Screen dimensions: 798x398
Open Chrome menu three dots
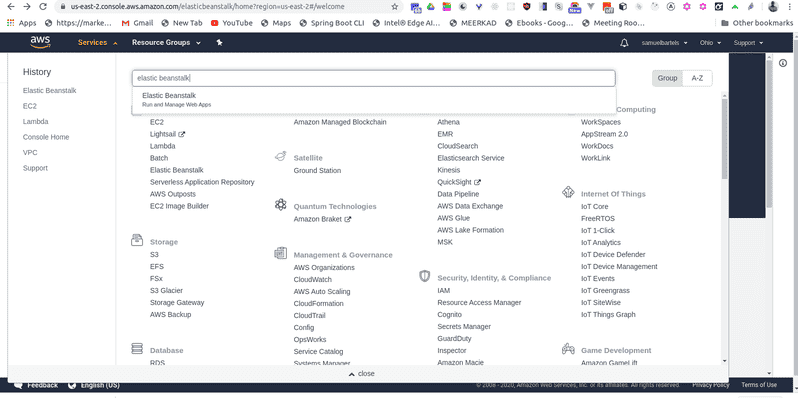[x=790, y=7]
